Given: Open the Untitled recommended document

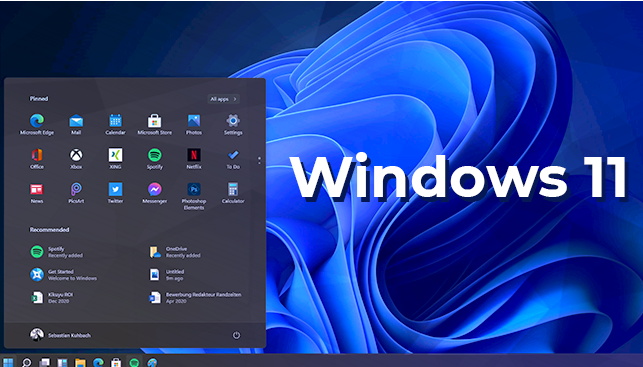Looking at the screenshot, I should [x=167, y=275].
